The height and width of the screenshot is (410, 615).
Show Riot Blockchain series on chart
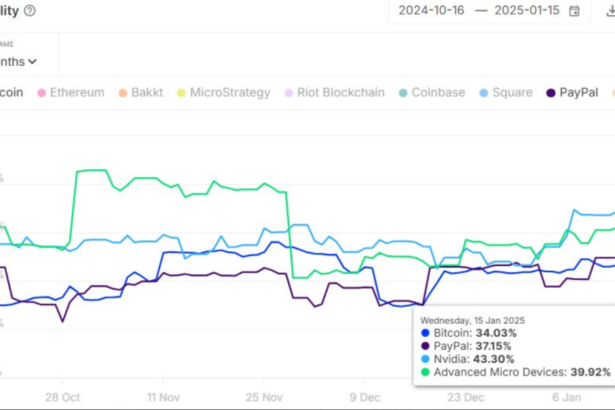(339, 92)
